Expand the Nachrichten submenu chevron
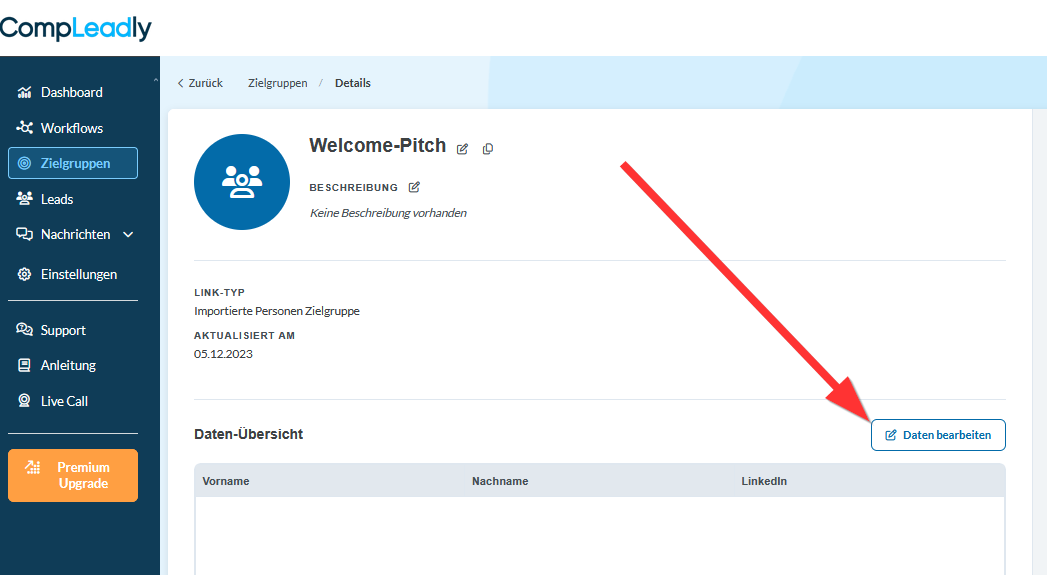The height and width of the screenshot is (575, 1047). point(128,234)
